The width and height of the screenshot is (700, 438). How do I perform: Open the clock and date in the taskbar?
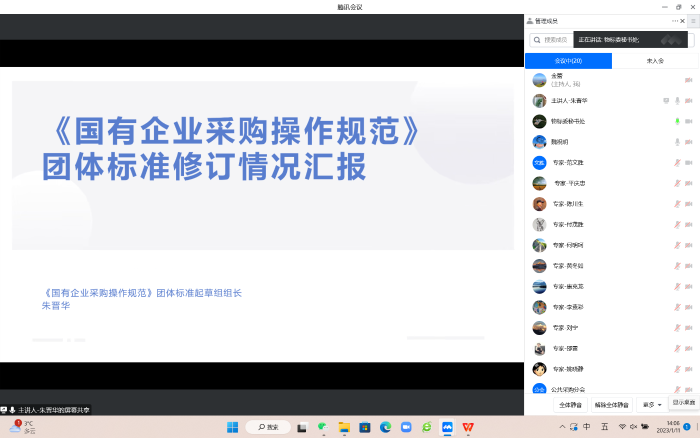(x=668, y=427)
